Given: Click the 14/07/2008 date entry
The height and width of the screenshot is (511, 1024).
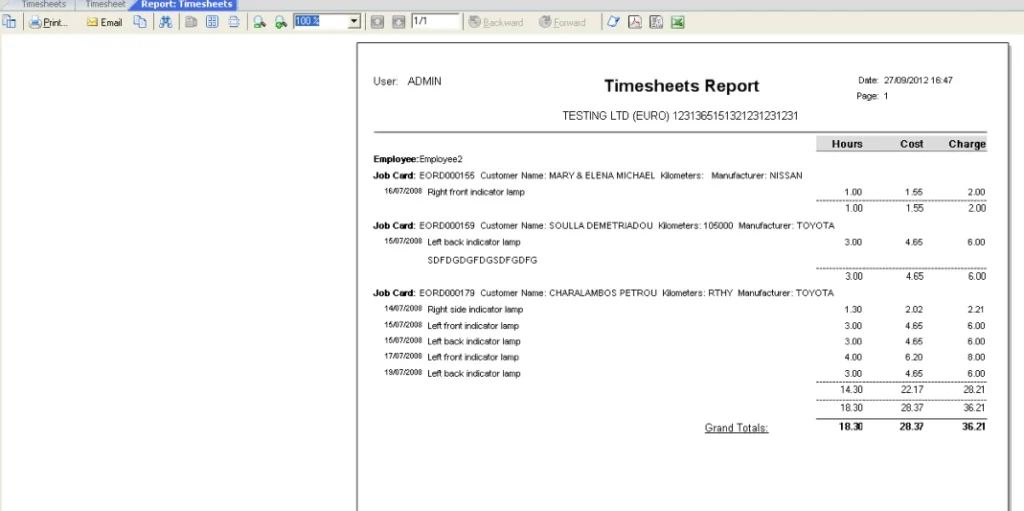Looking at the screenshot, I should 403,308.
